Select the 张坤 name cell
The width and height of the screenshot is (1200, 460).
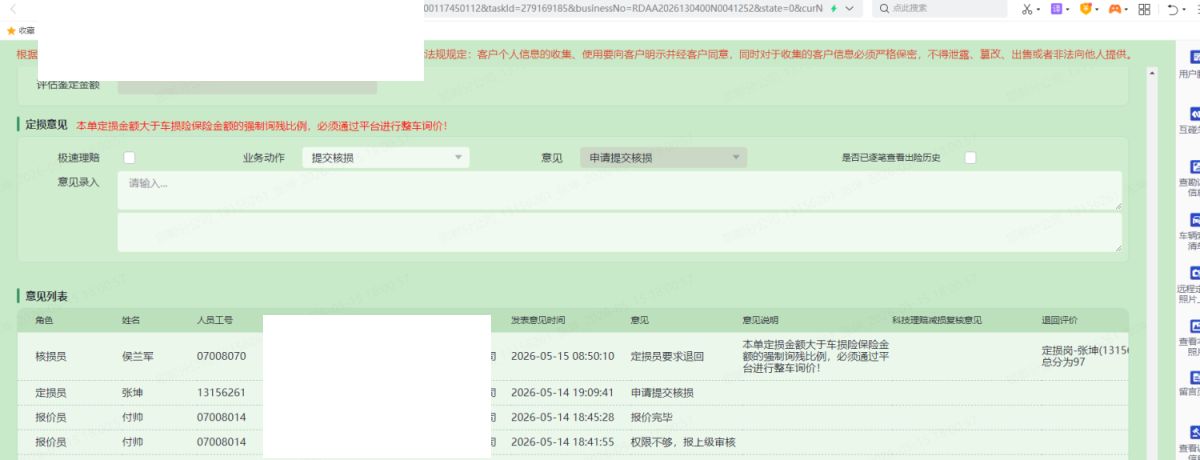coord(133,393)
